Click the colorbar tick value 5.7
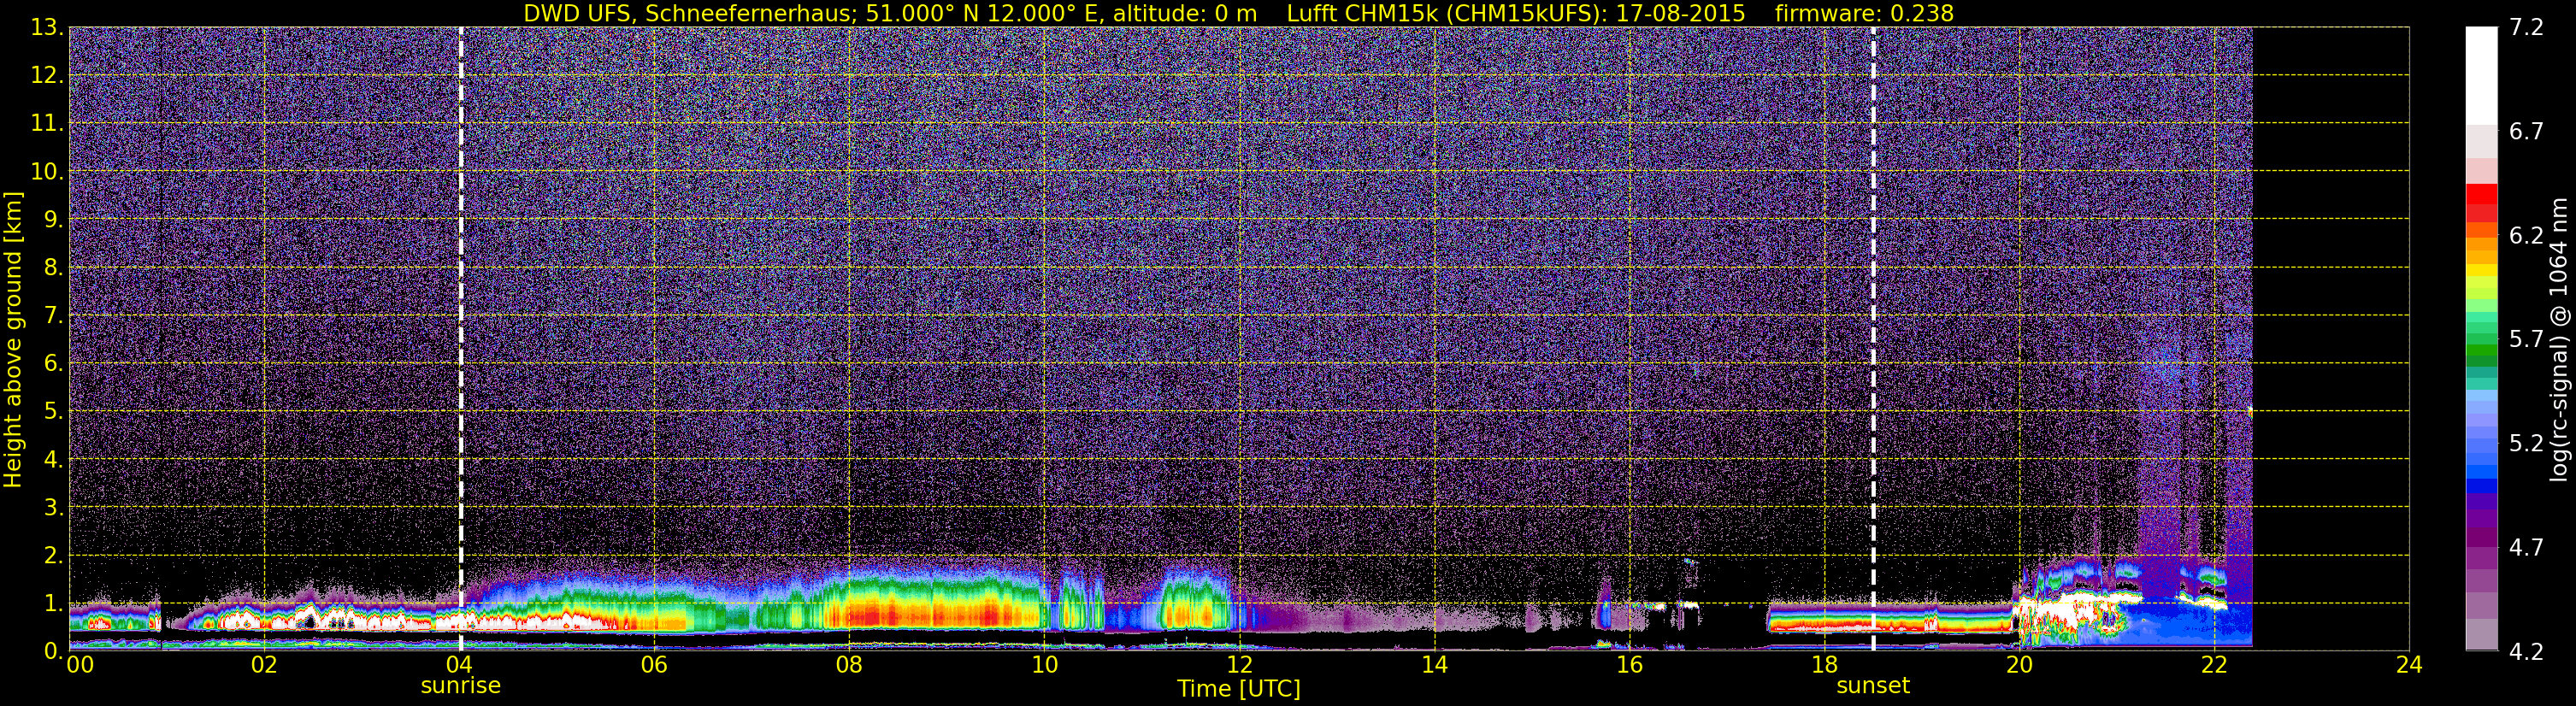 [2526, 339]
